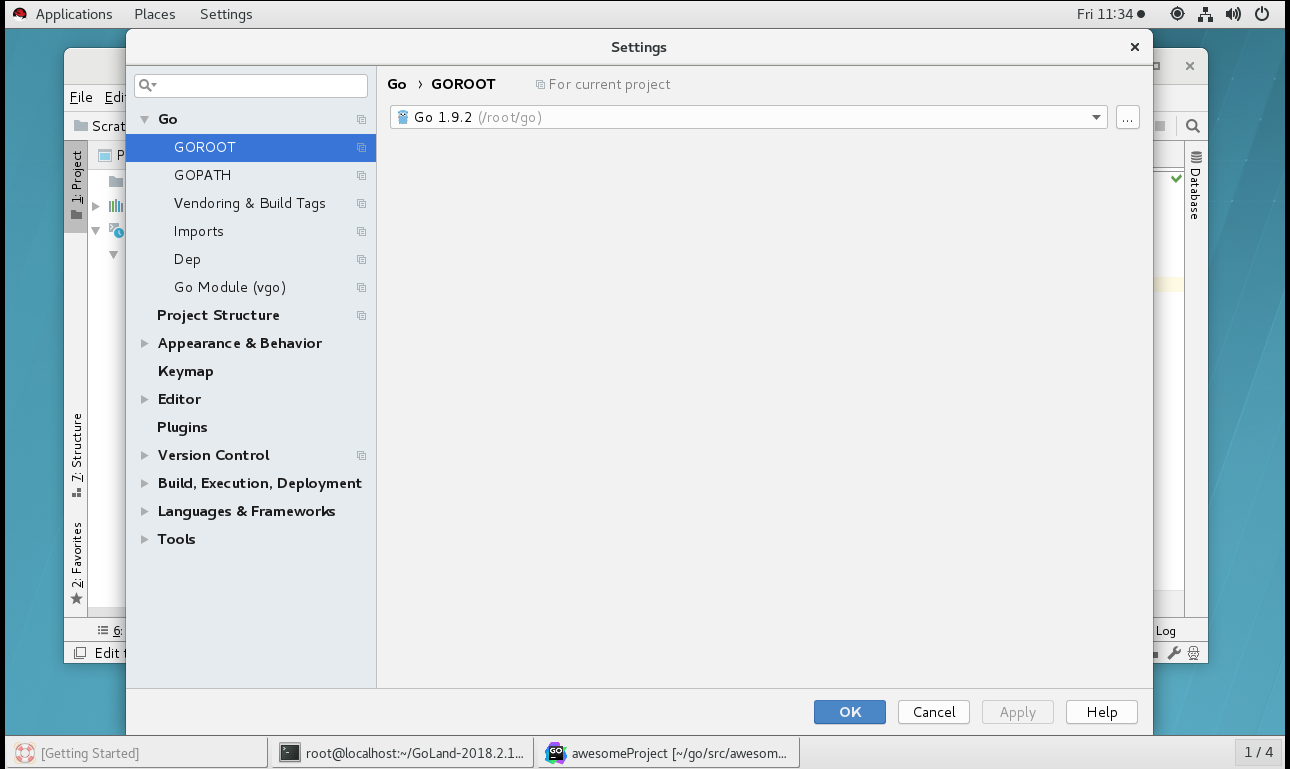The width and height of the screenshot is (1290, 769).
Task: Click the search magnifier icon in Settings
Action: 144,85
